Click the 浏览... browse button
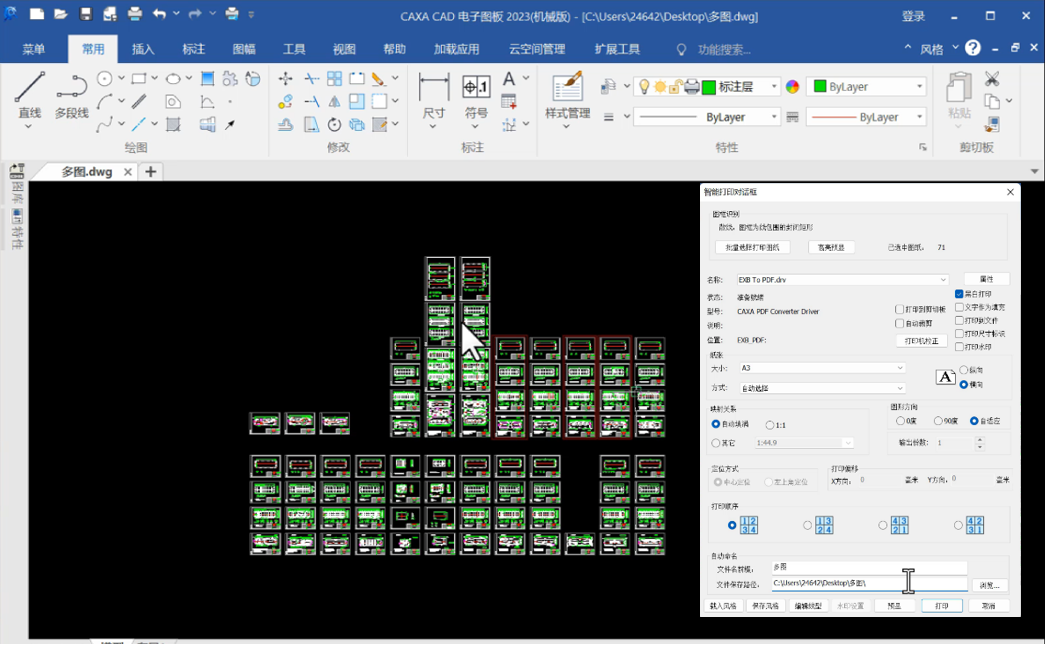This screenshot has width=1045, height=645. [989, 585]
